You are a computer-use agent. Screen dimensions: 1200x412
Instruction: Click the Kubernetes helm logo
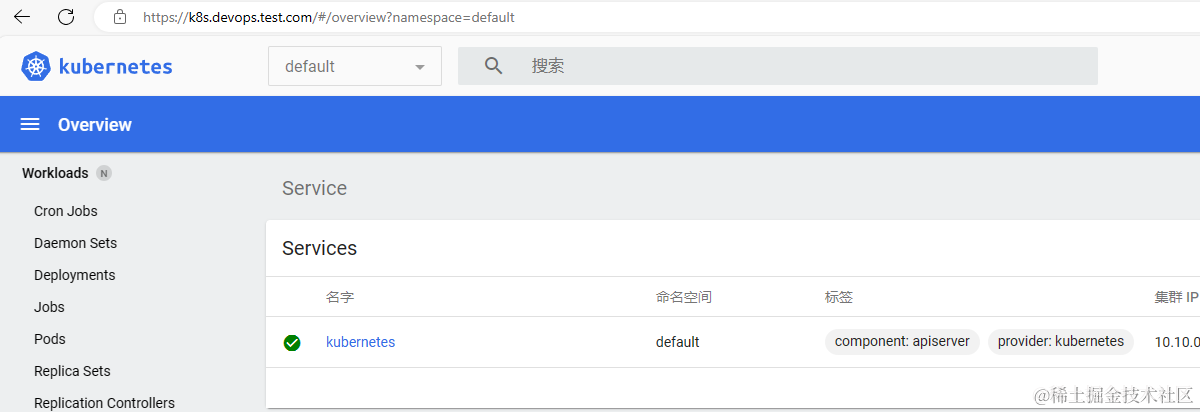(36, 67)
